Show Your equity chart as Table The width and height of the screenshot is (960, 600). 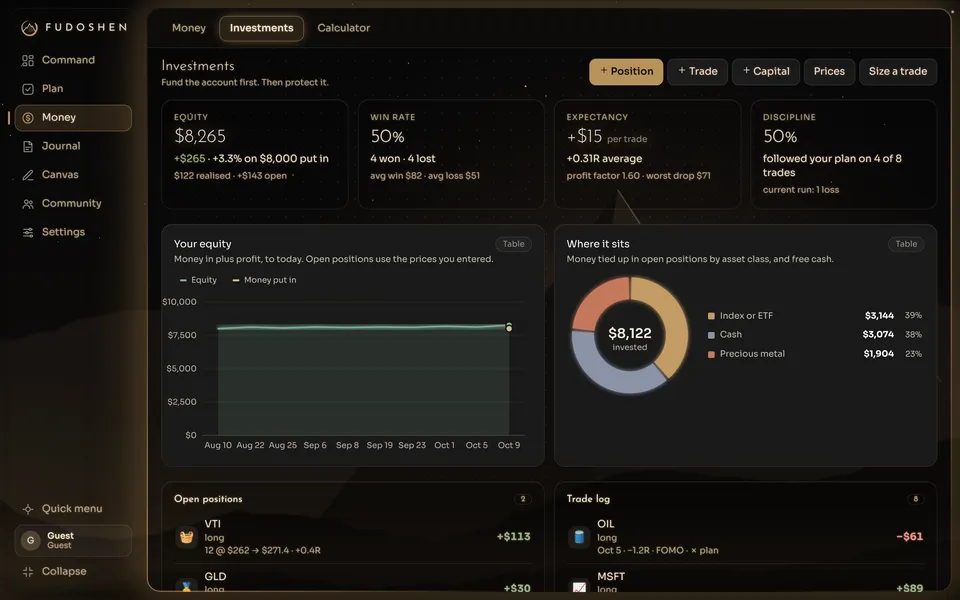tap(513, 244)
